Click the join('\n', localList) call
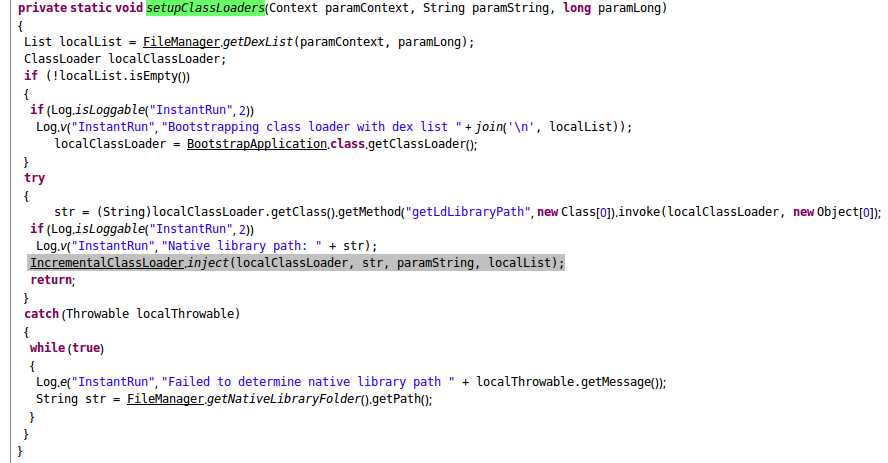This screenshot has height=463, width=888. coord(549,127)
